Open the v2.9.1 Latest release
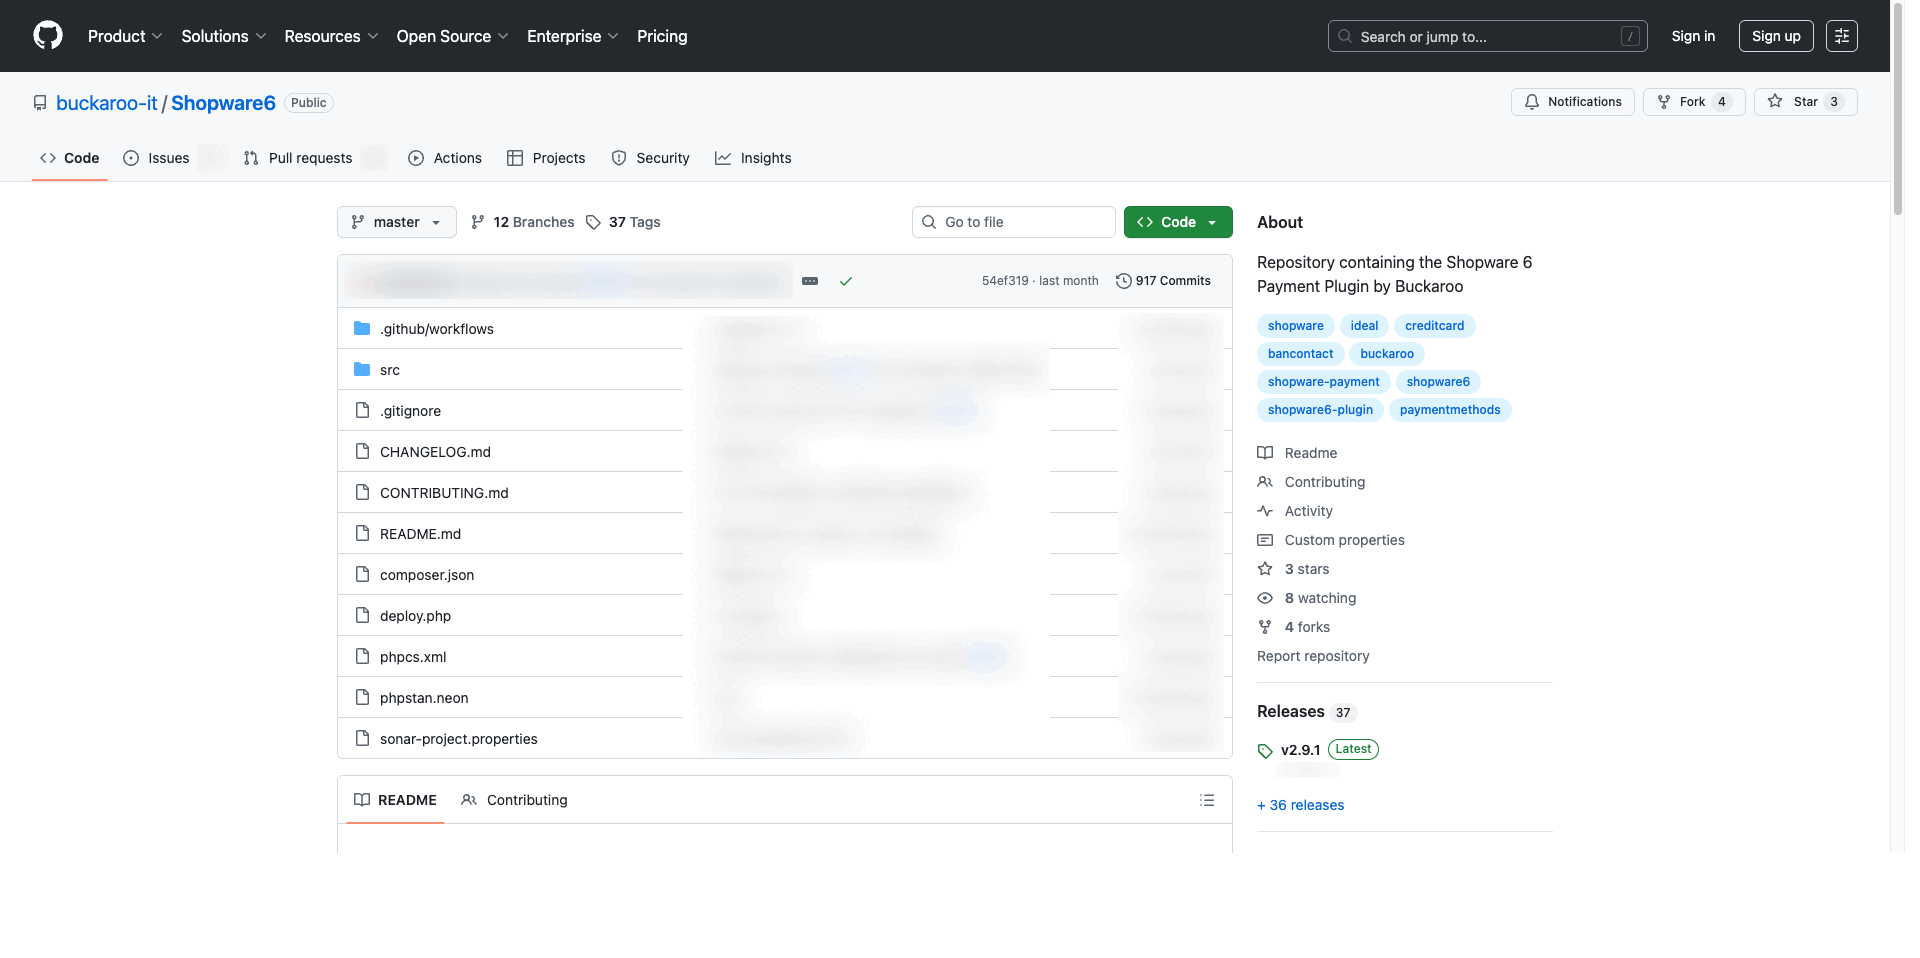 point(1318,750)
